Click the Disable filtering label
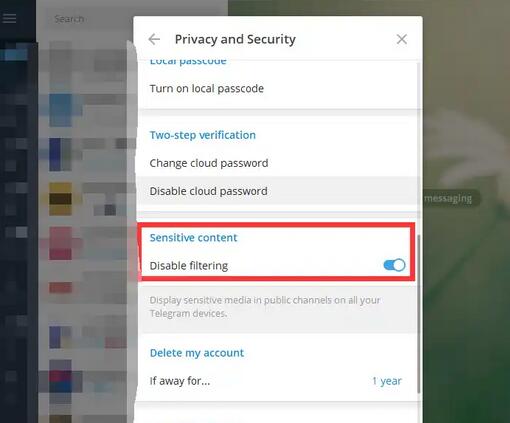 tap(189, 266)
